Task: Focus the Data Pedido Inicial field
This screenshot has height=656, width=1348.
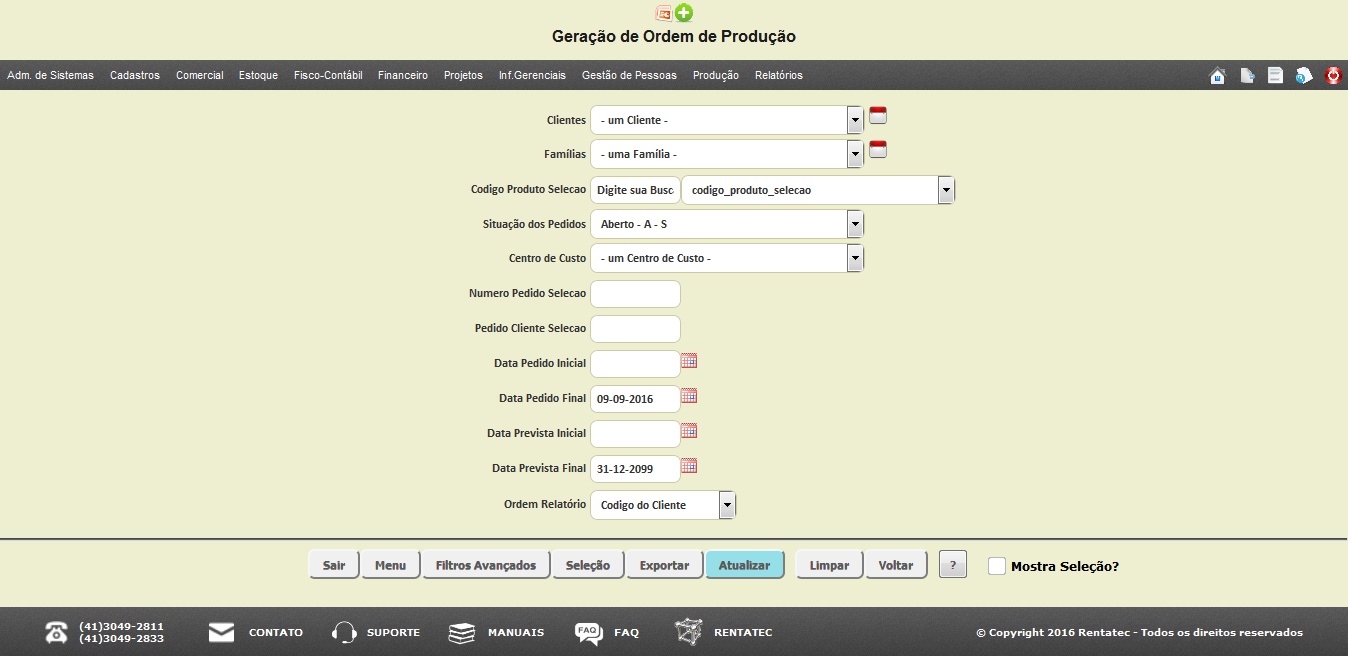Action: [x=635, y=364]
